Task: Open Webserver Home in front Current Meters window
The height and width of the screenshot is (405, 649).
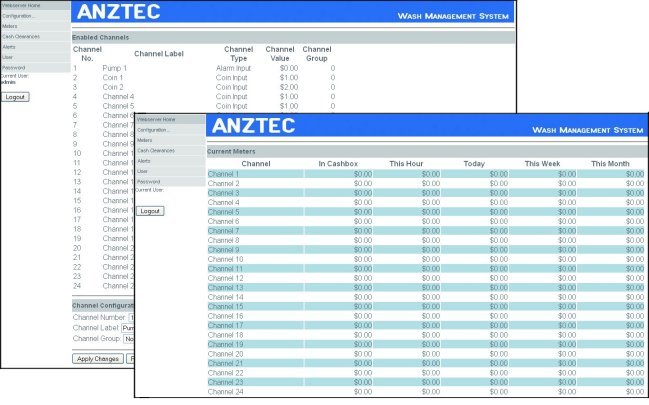Action: [170, 119]
